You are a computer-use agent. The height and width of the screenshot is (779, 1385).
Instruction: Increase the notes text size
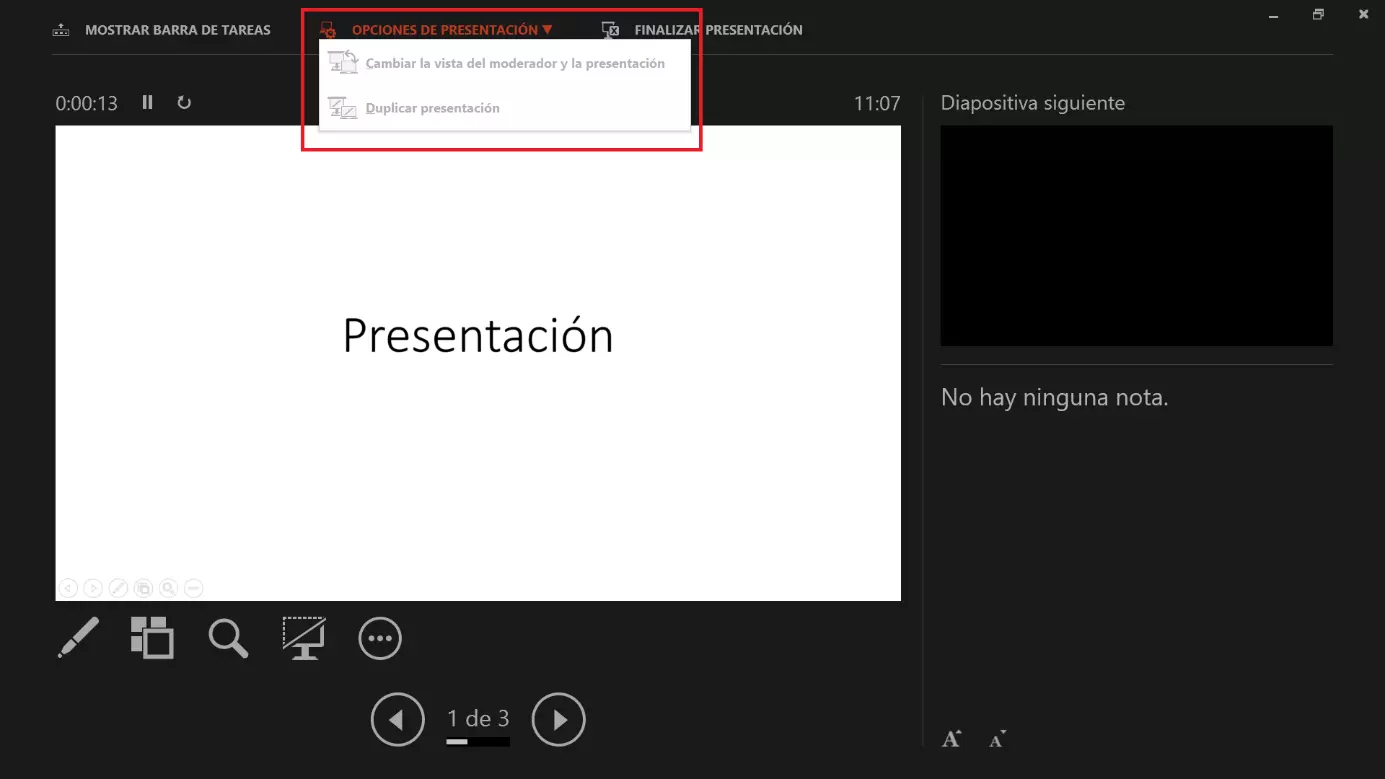951,739
